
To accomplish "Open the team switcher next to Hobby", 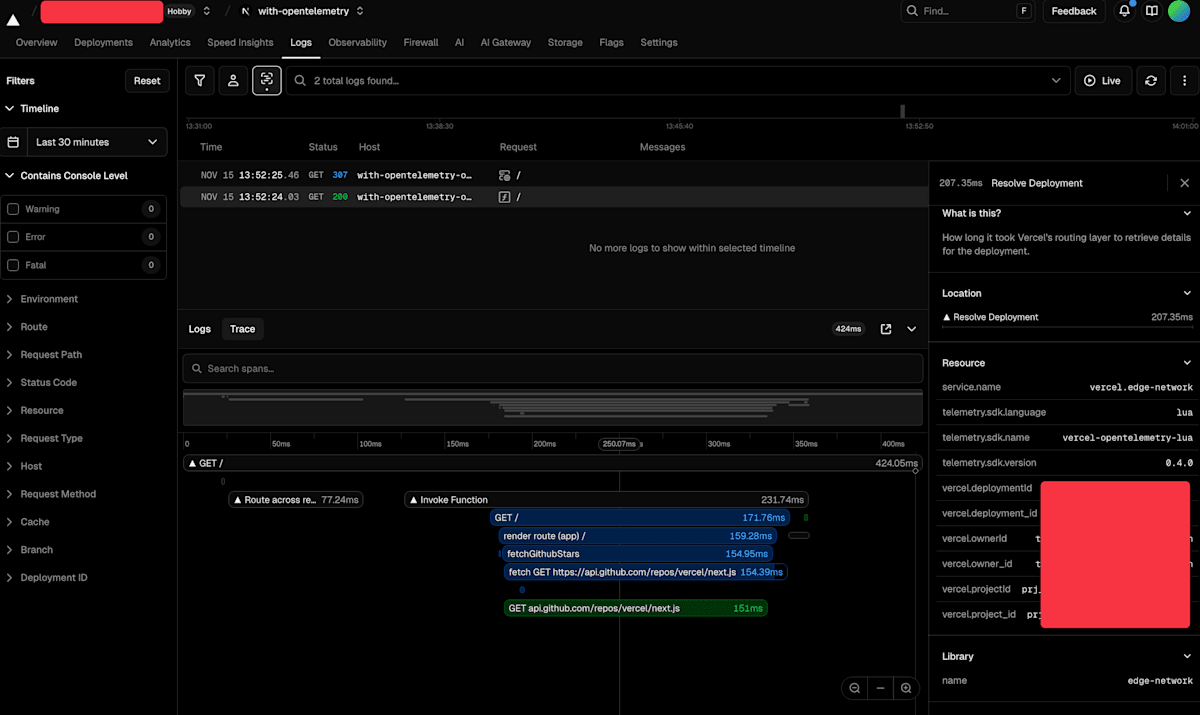I will coord(206,11).
